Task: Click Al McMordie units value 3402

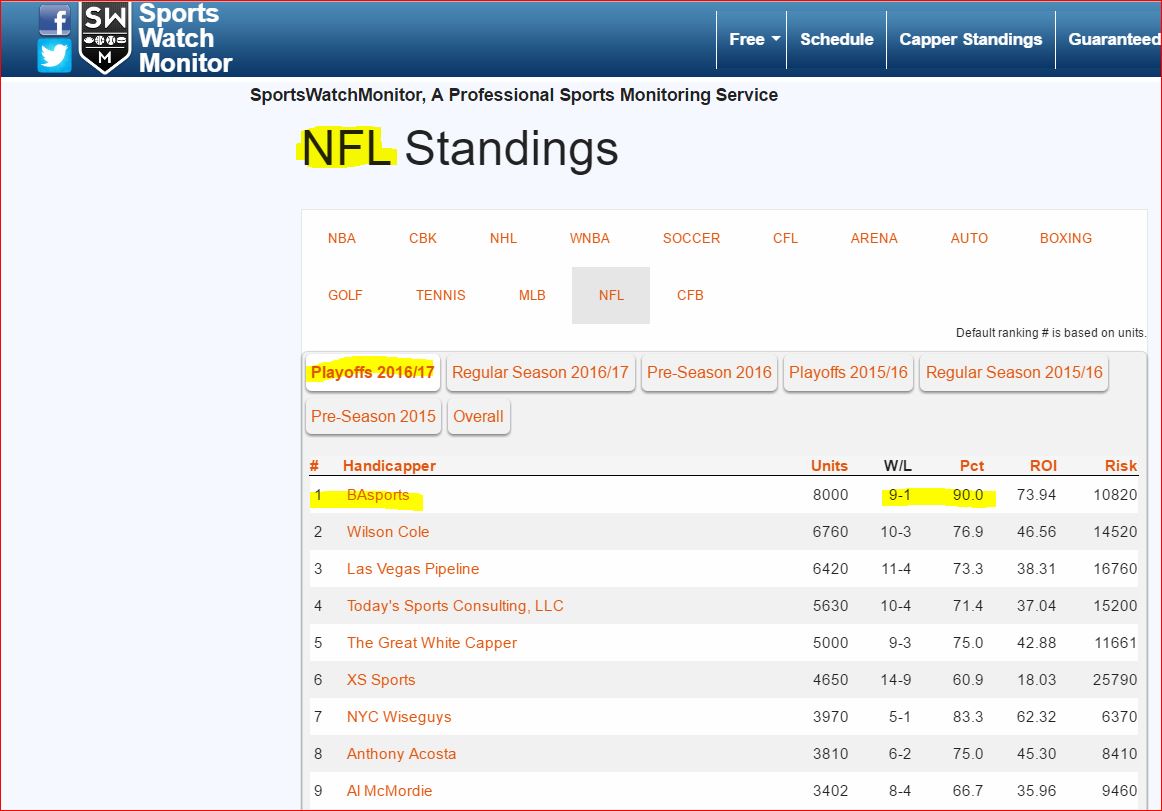Action: pos(830,791)
